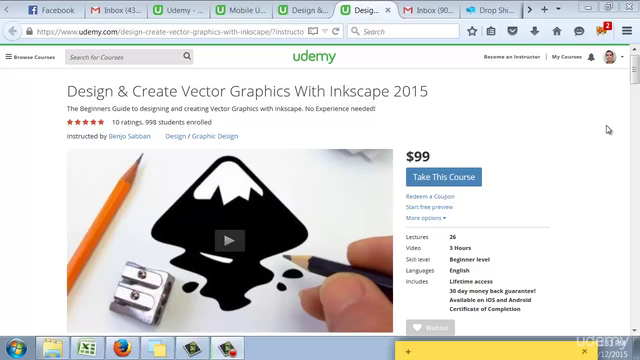
Task: Click the page vertical scrollbar thumb
Action: click(x=634, y=69)
